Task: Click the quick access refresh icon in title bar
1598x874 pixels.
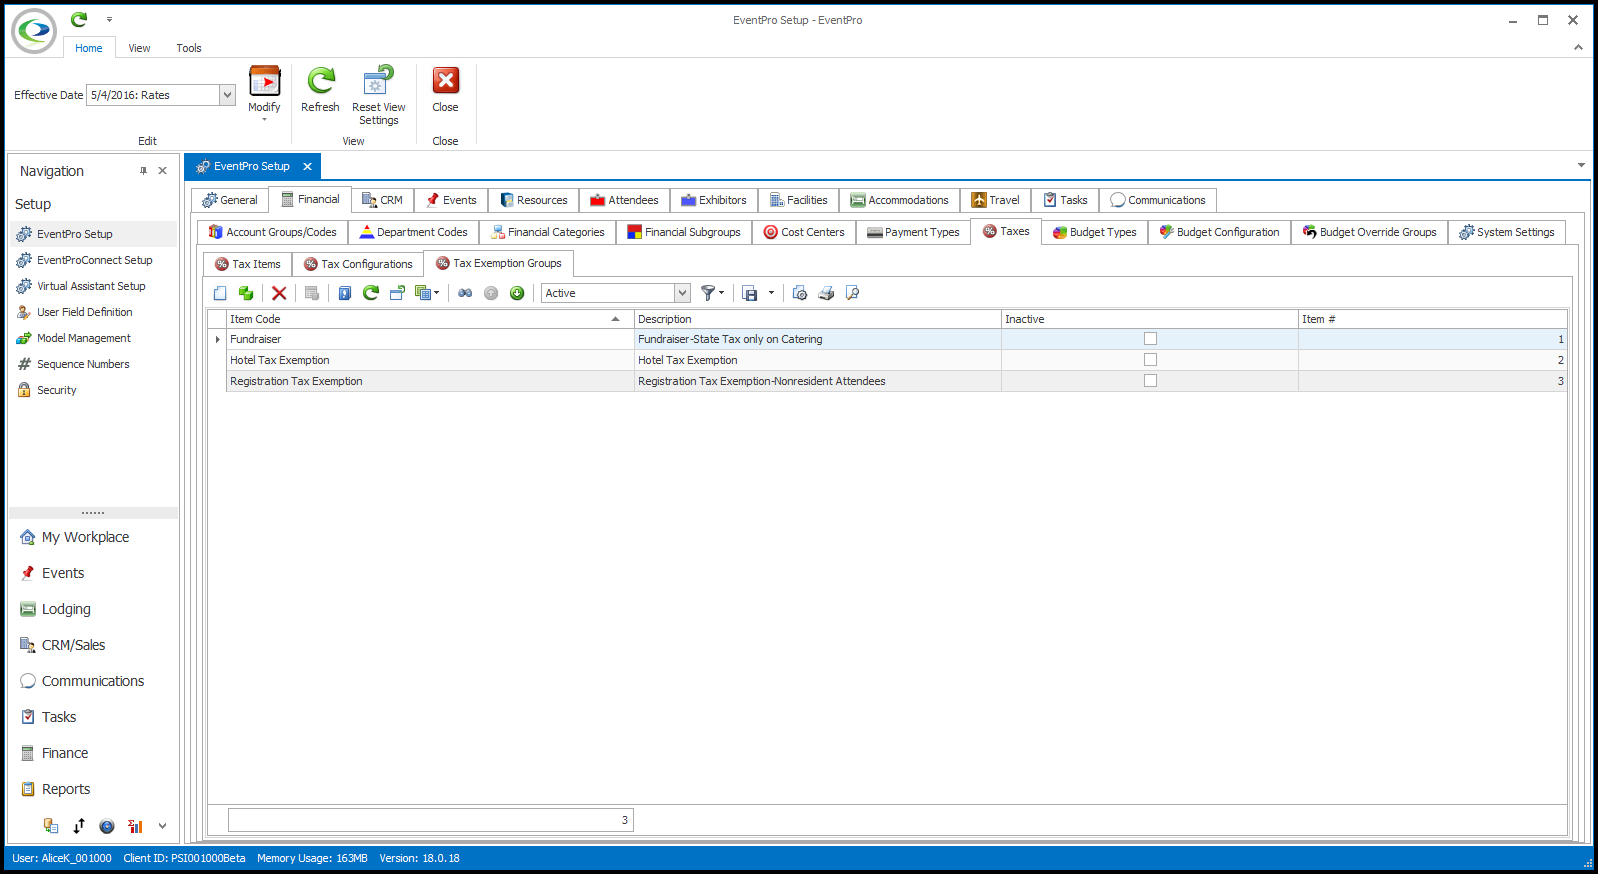Action: (x=79, y=19)
